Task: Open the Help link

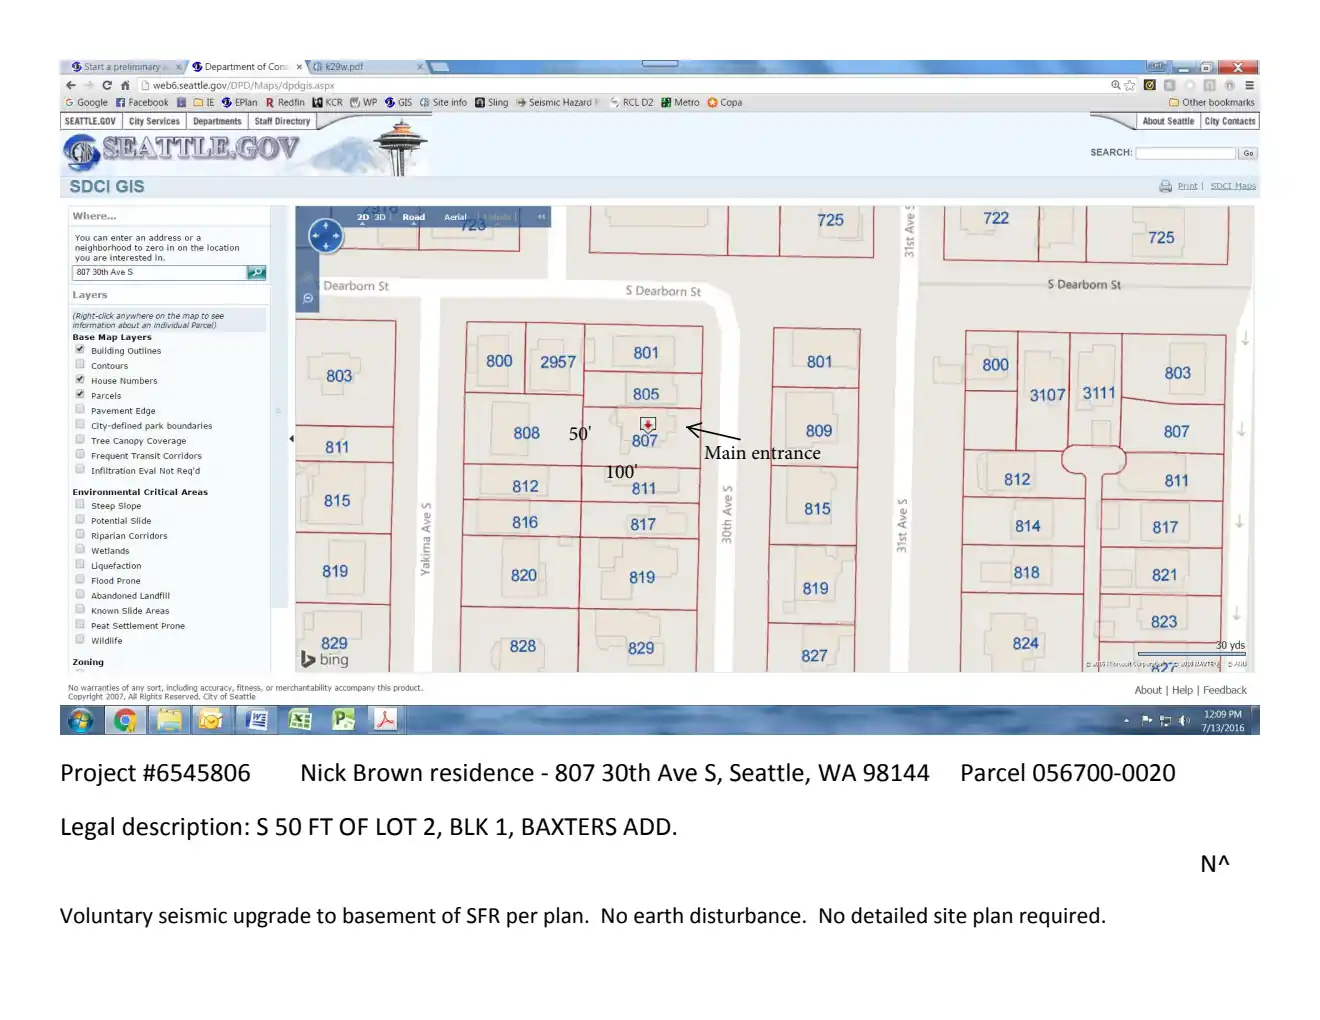Action: (x=1183, y=690)
